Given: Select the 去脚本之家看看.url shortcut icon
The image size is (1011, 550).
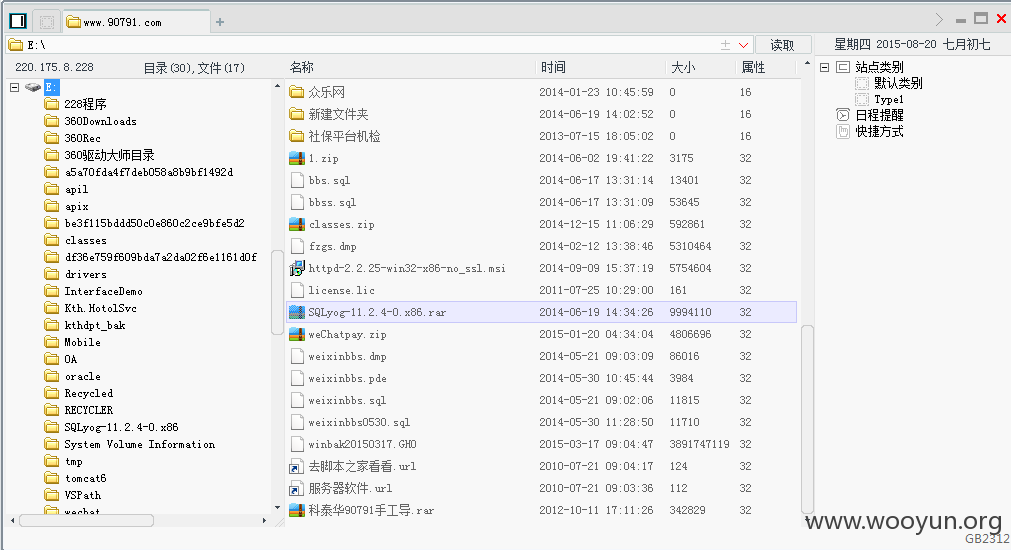Looking at the screenshot, I should pos(297,466).
